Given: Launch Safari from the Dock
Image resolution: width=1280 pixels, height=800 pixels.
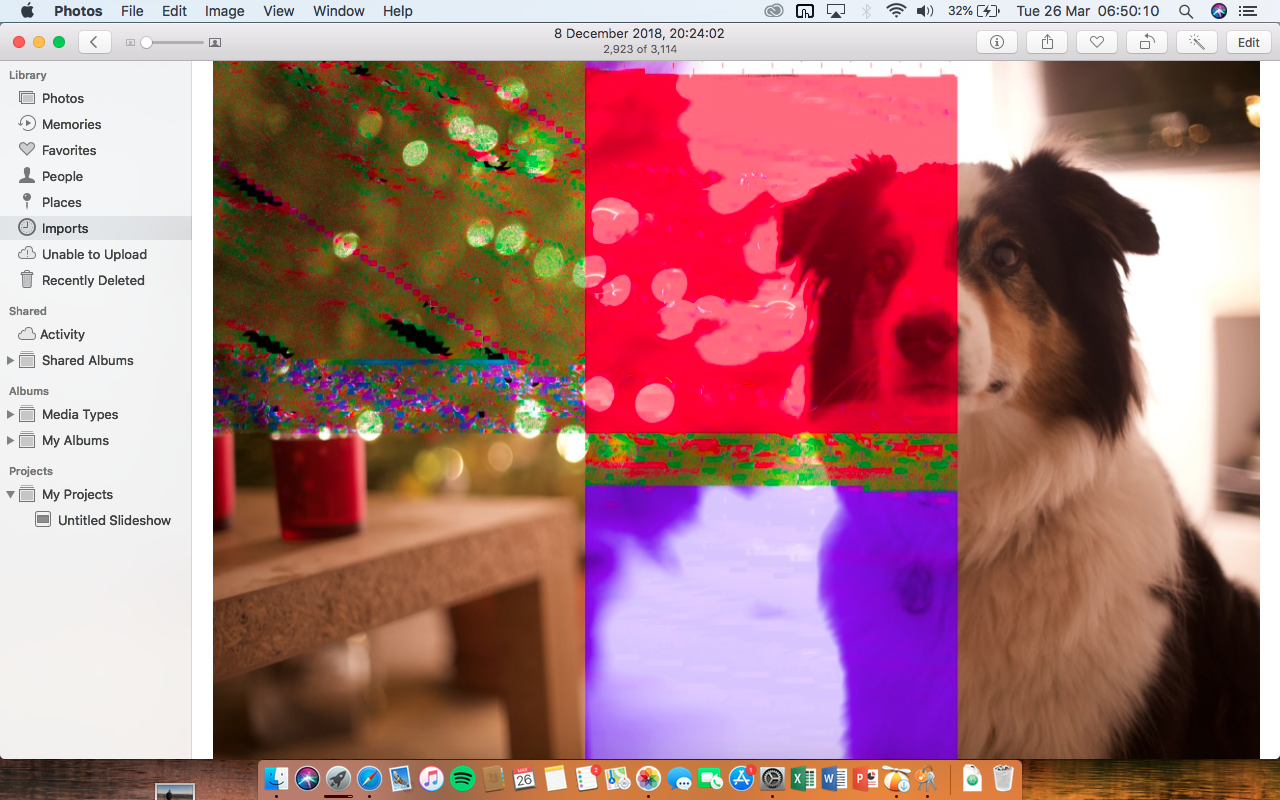Looking at the screenshot, I should click(x=369, y=778).
